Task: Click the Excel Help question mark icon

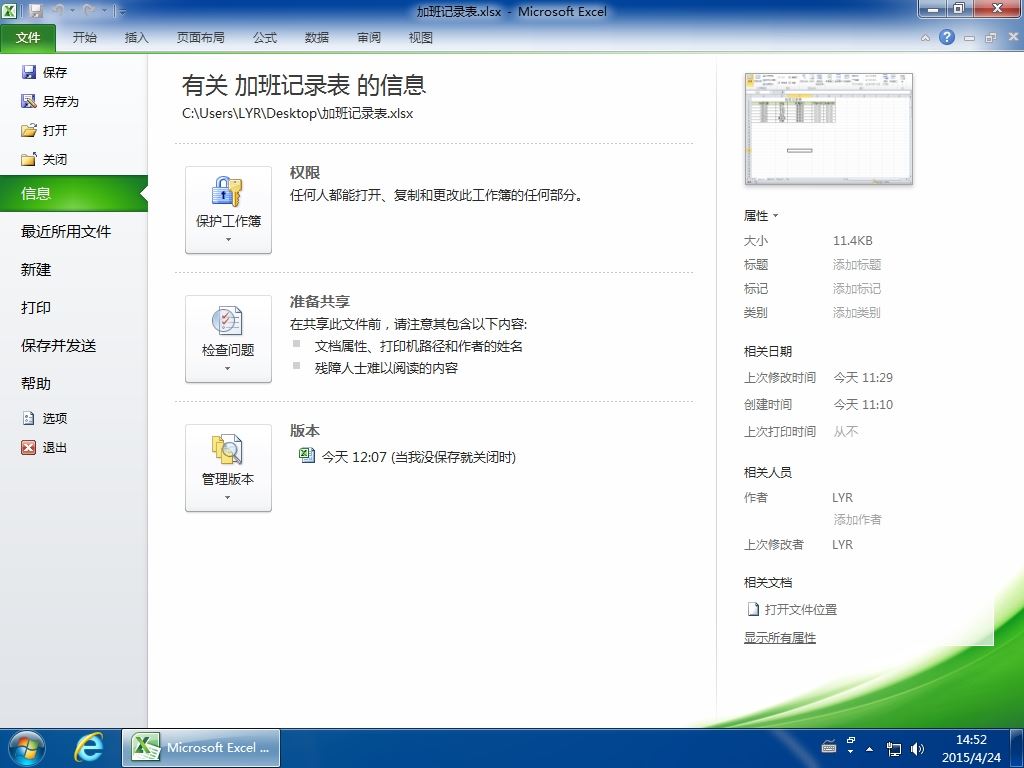Action: click(947, 37)
